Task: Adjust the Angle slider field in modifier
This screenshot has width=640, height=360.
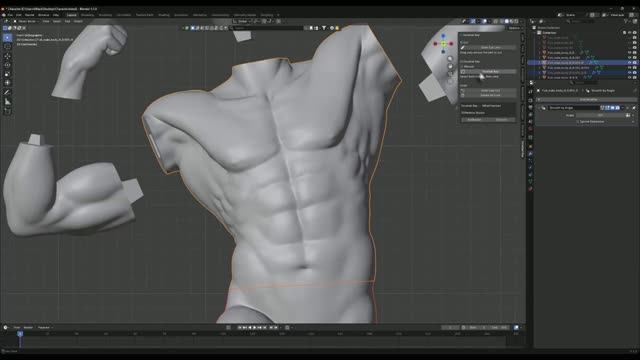Action: point(600,116)
